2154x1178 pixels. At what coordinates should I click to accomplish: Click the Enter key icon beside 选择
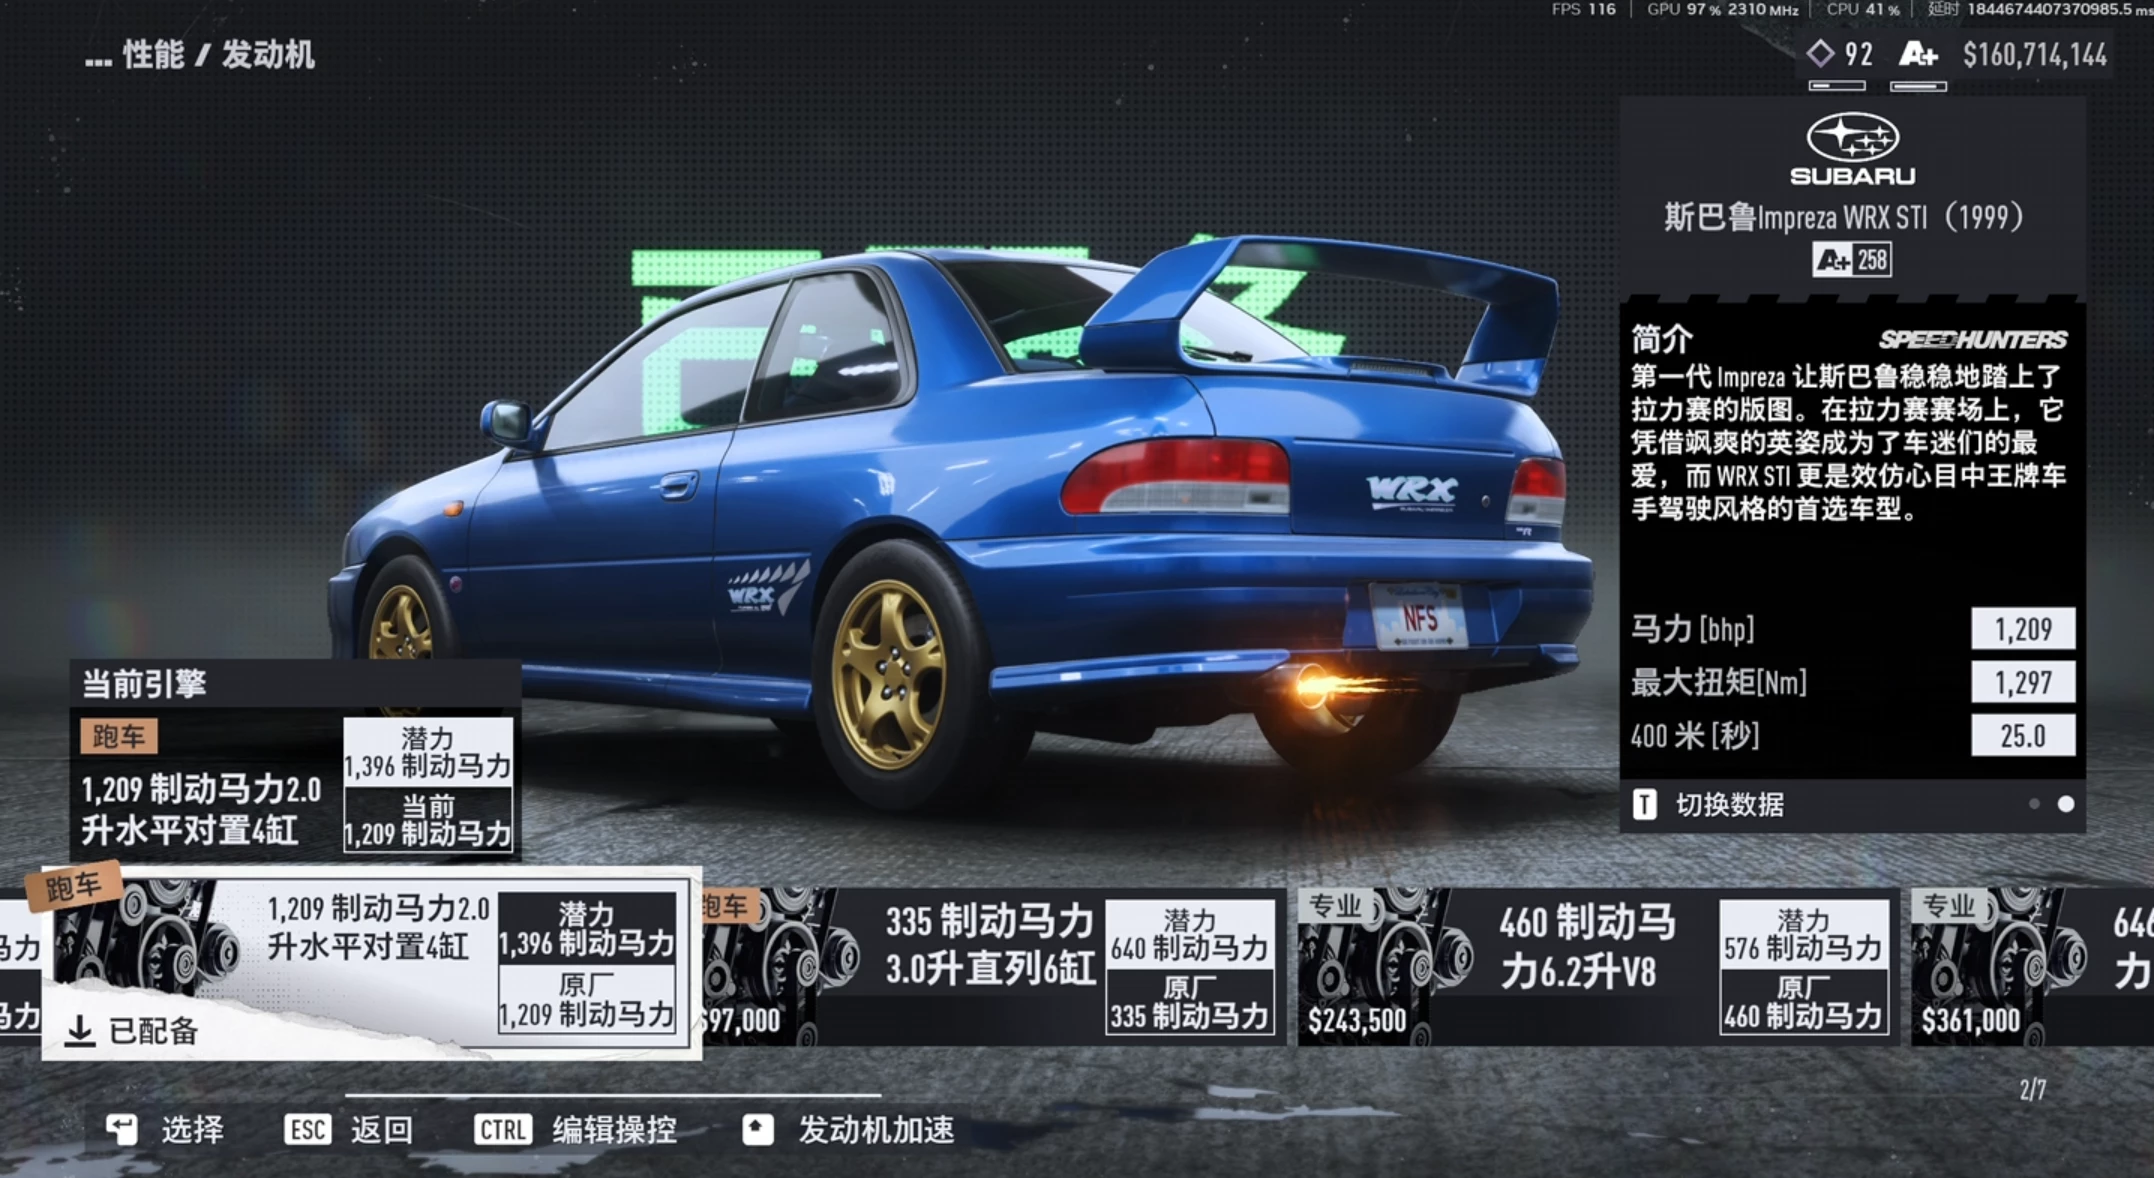pyautogui.click(x=122, y=1130)
